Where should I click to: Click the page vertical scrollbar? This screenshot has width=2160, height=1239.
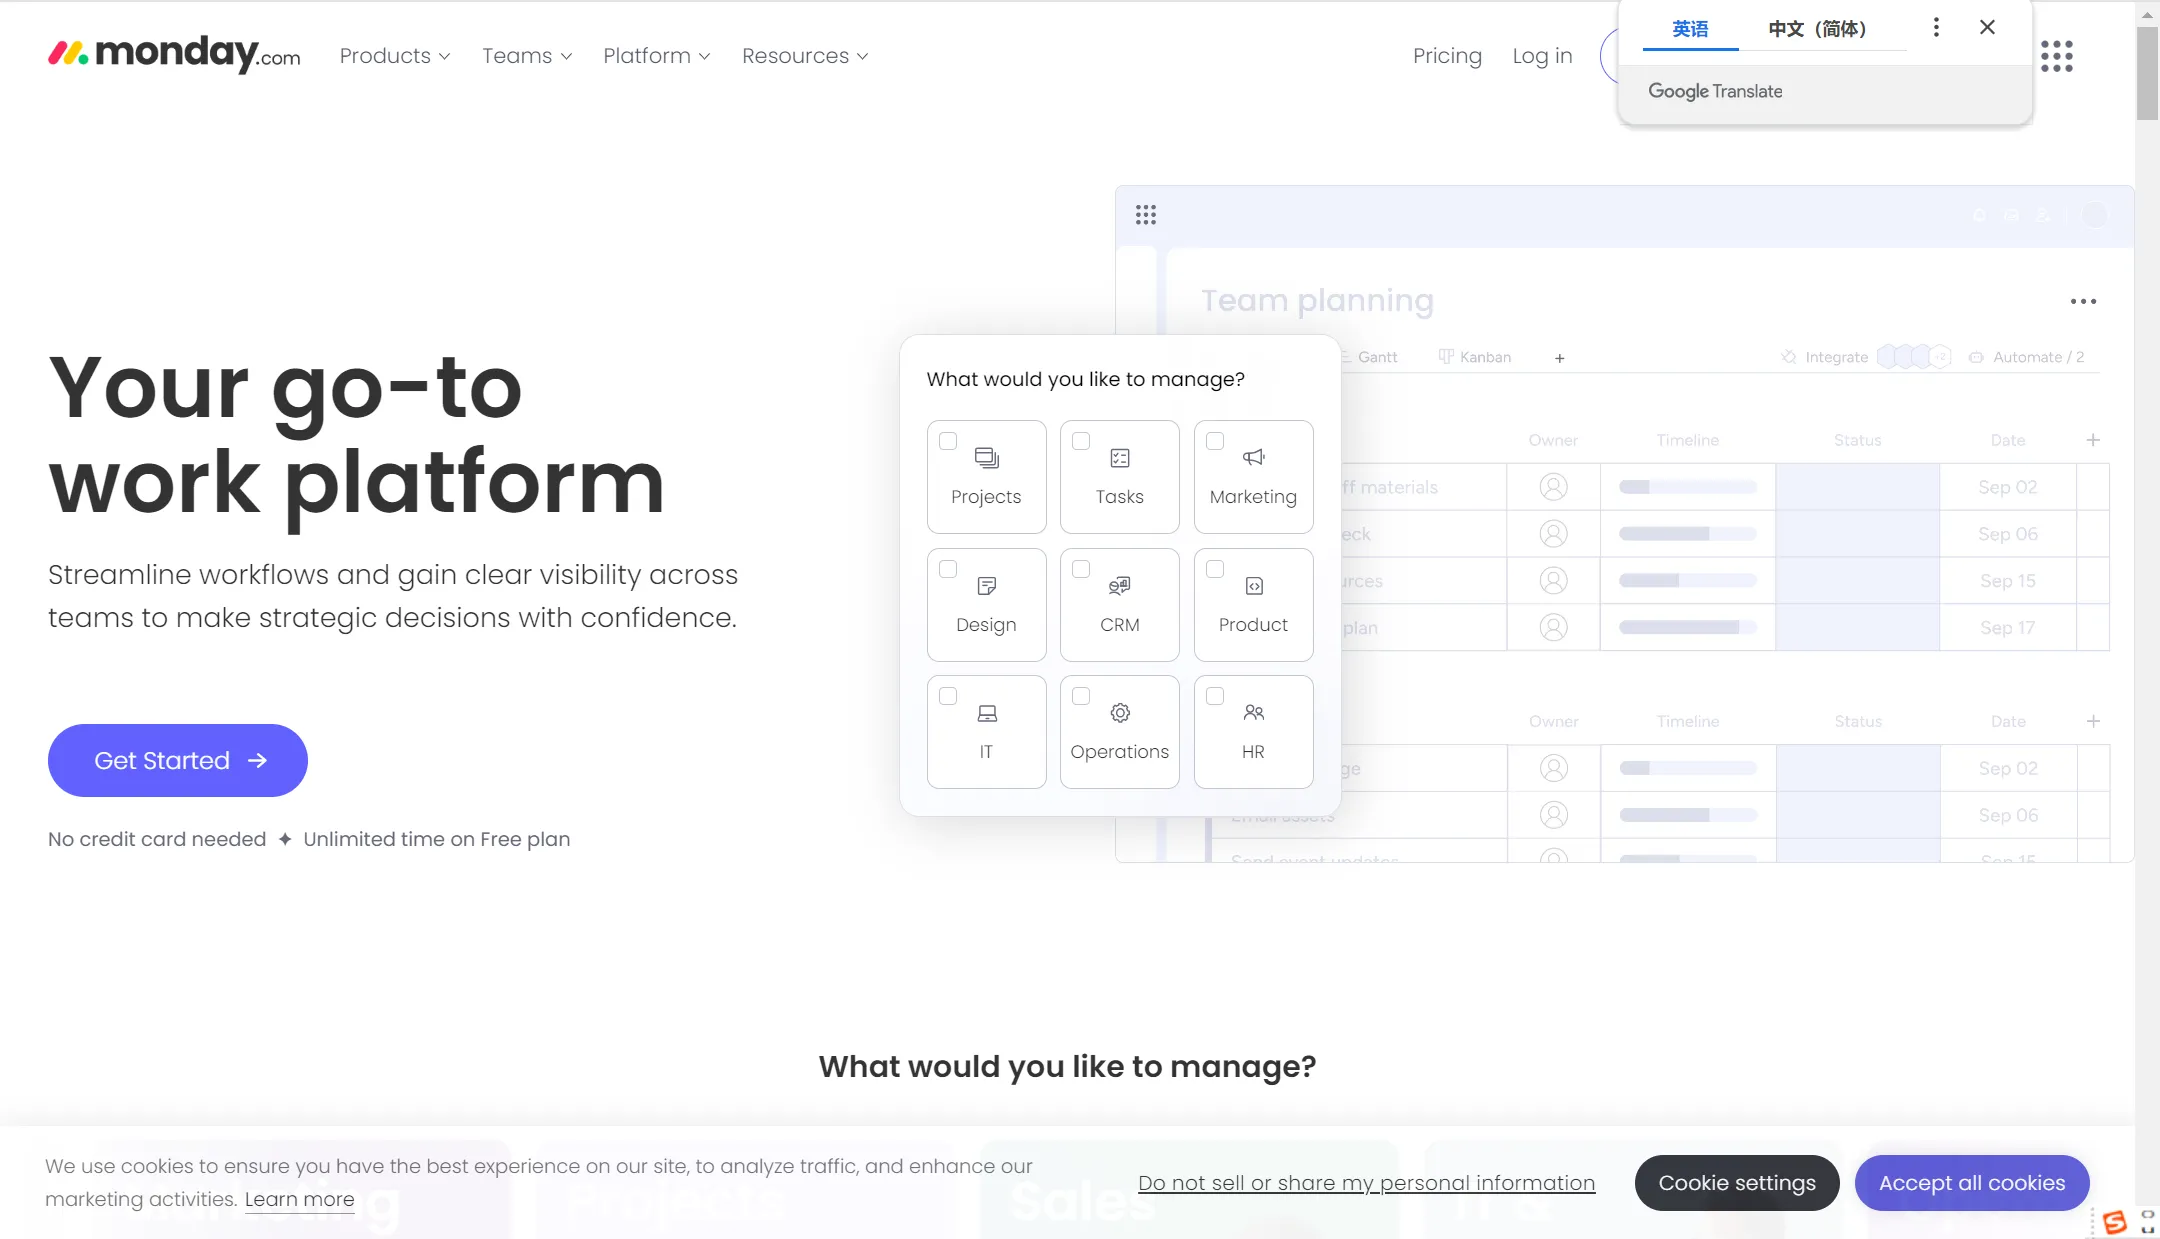2147,74
